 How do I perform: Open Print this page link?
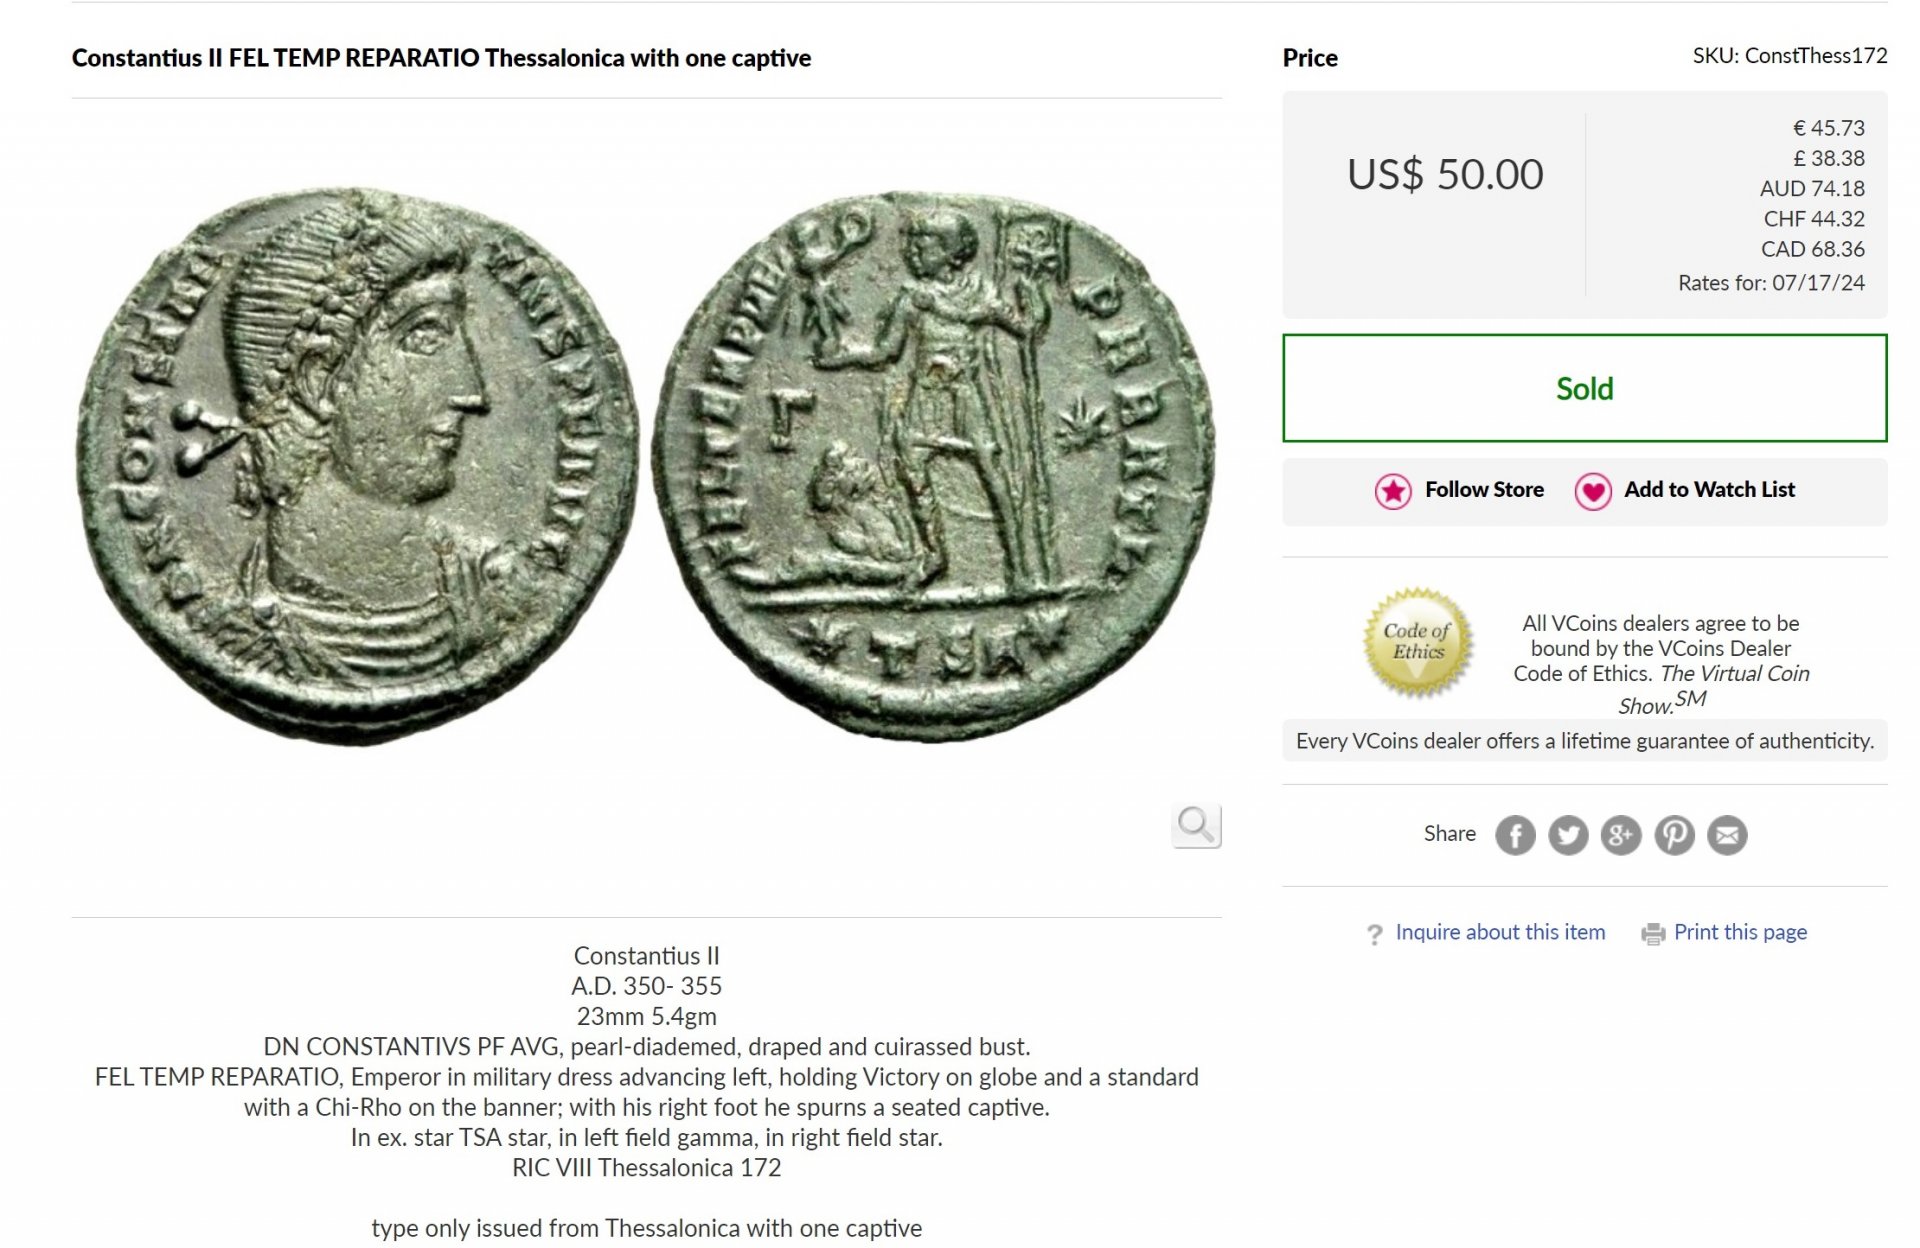point(1740,932)
